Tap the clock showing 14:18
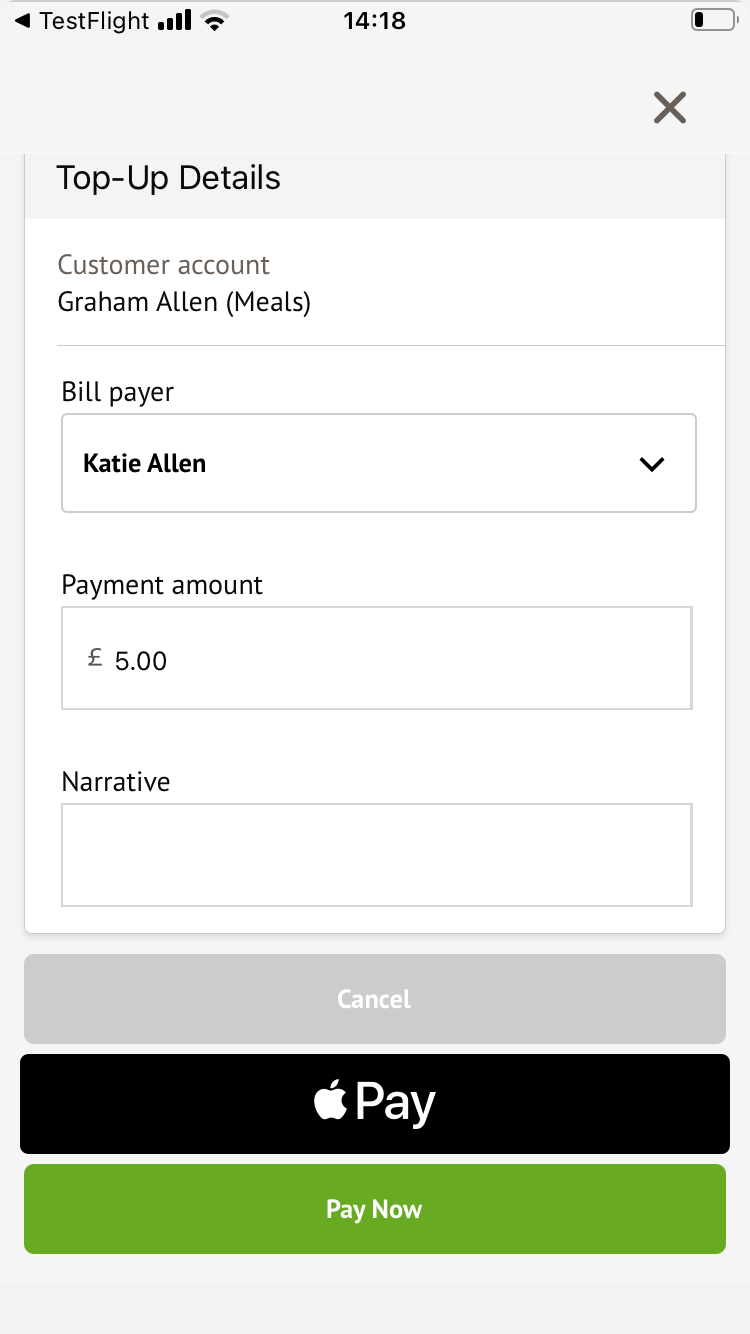The width and height of the screenshot is (750, 1334). [375, 19]
